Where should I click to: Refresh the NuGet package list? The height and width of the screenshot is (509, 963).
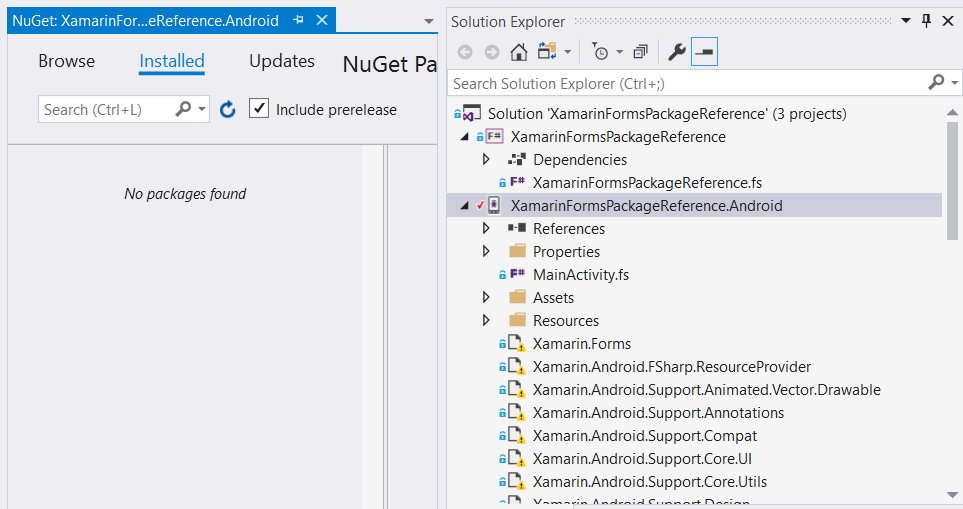[x=228, y=110]
